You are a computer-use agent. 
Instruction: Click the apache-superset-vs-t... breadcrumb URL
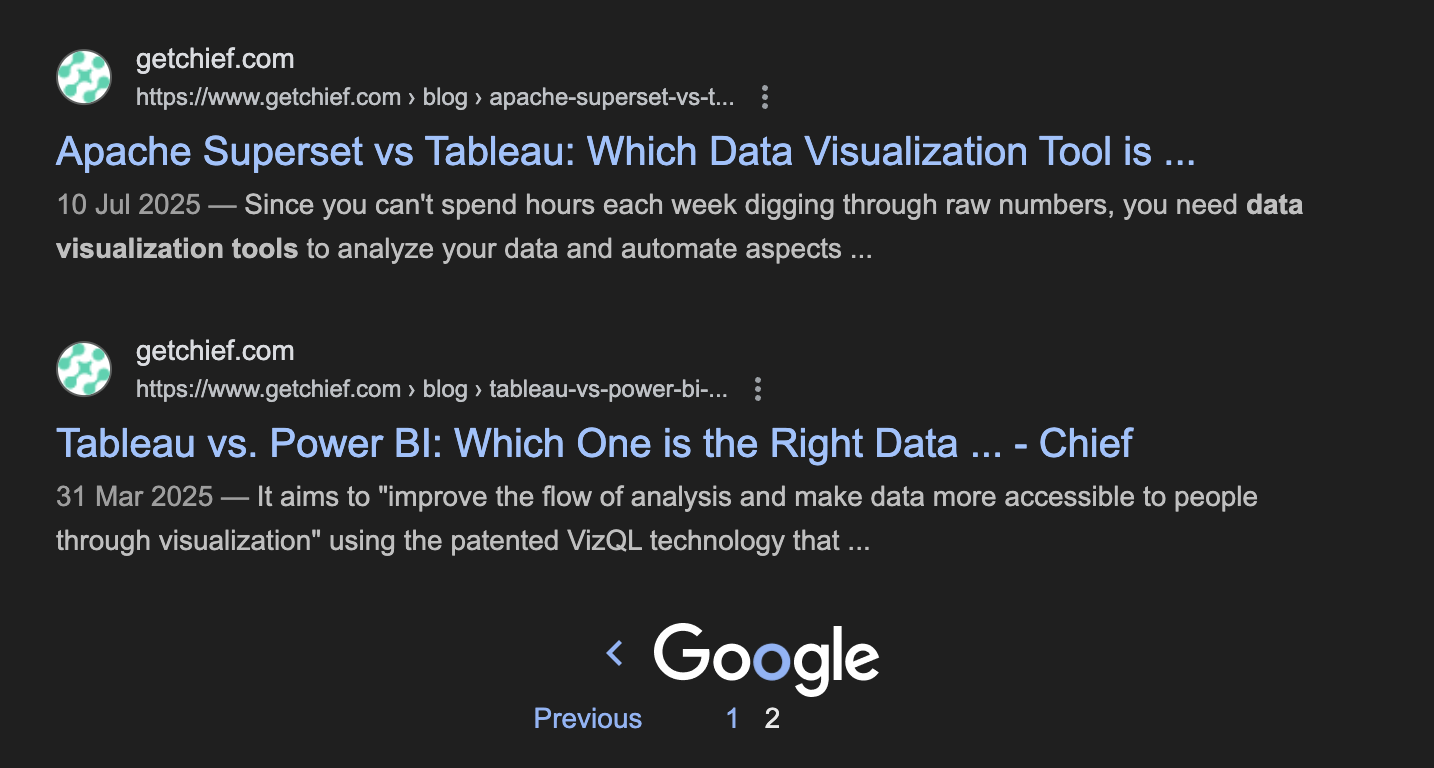point(611,97)
